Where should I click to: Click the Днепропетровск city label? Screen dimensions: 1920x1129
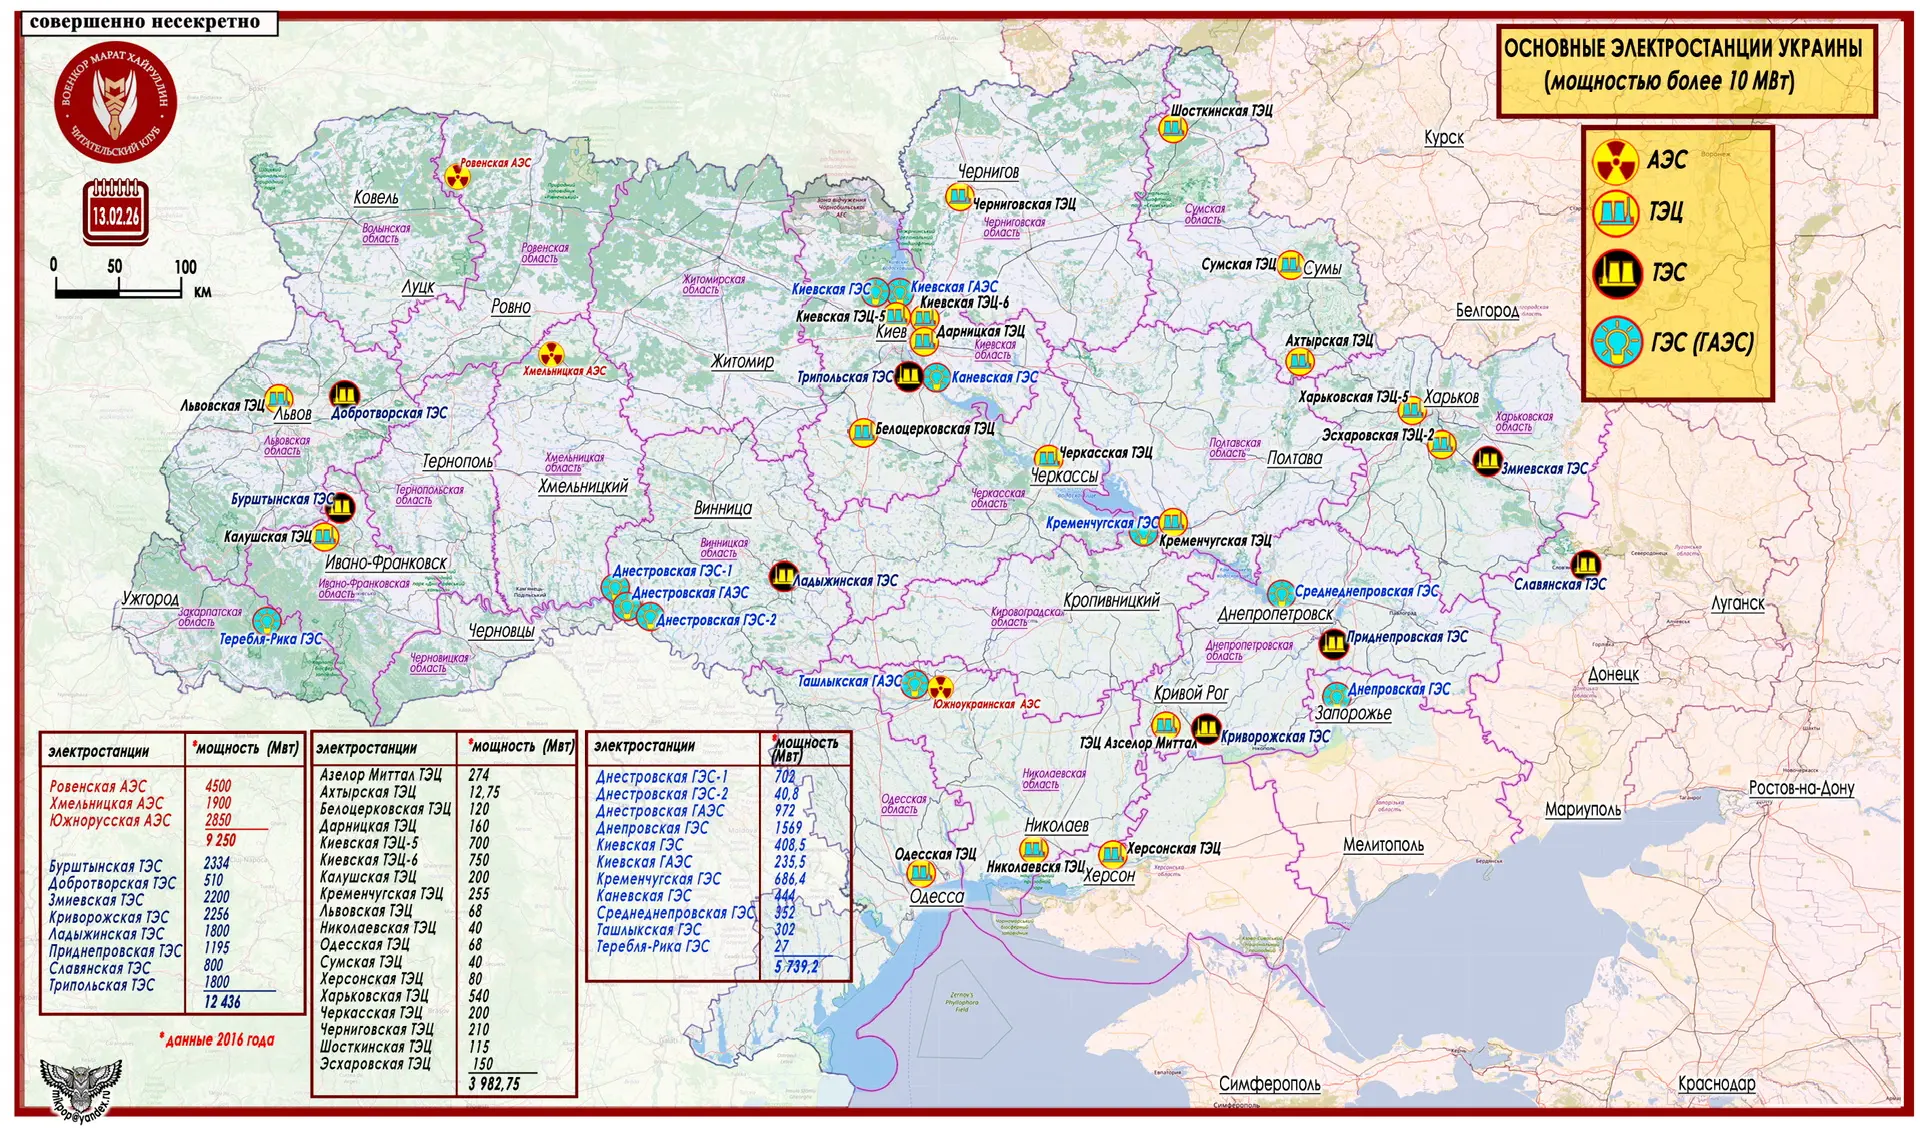(1275, 614)
